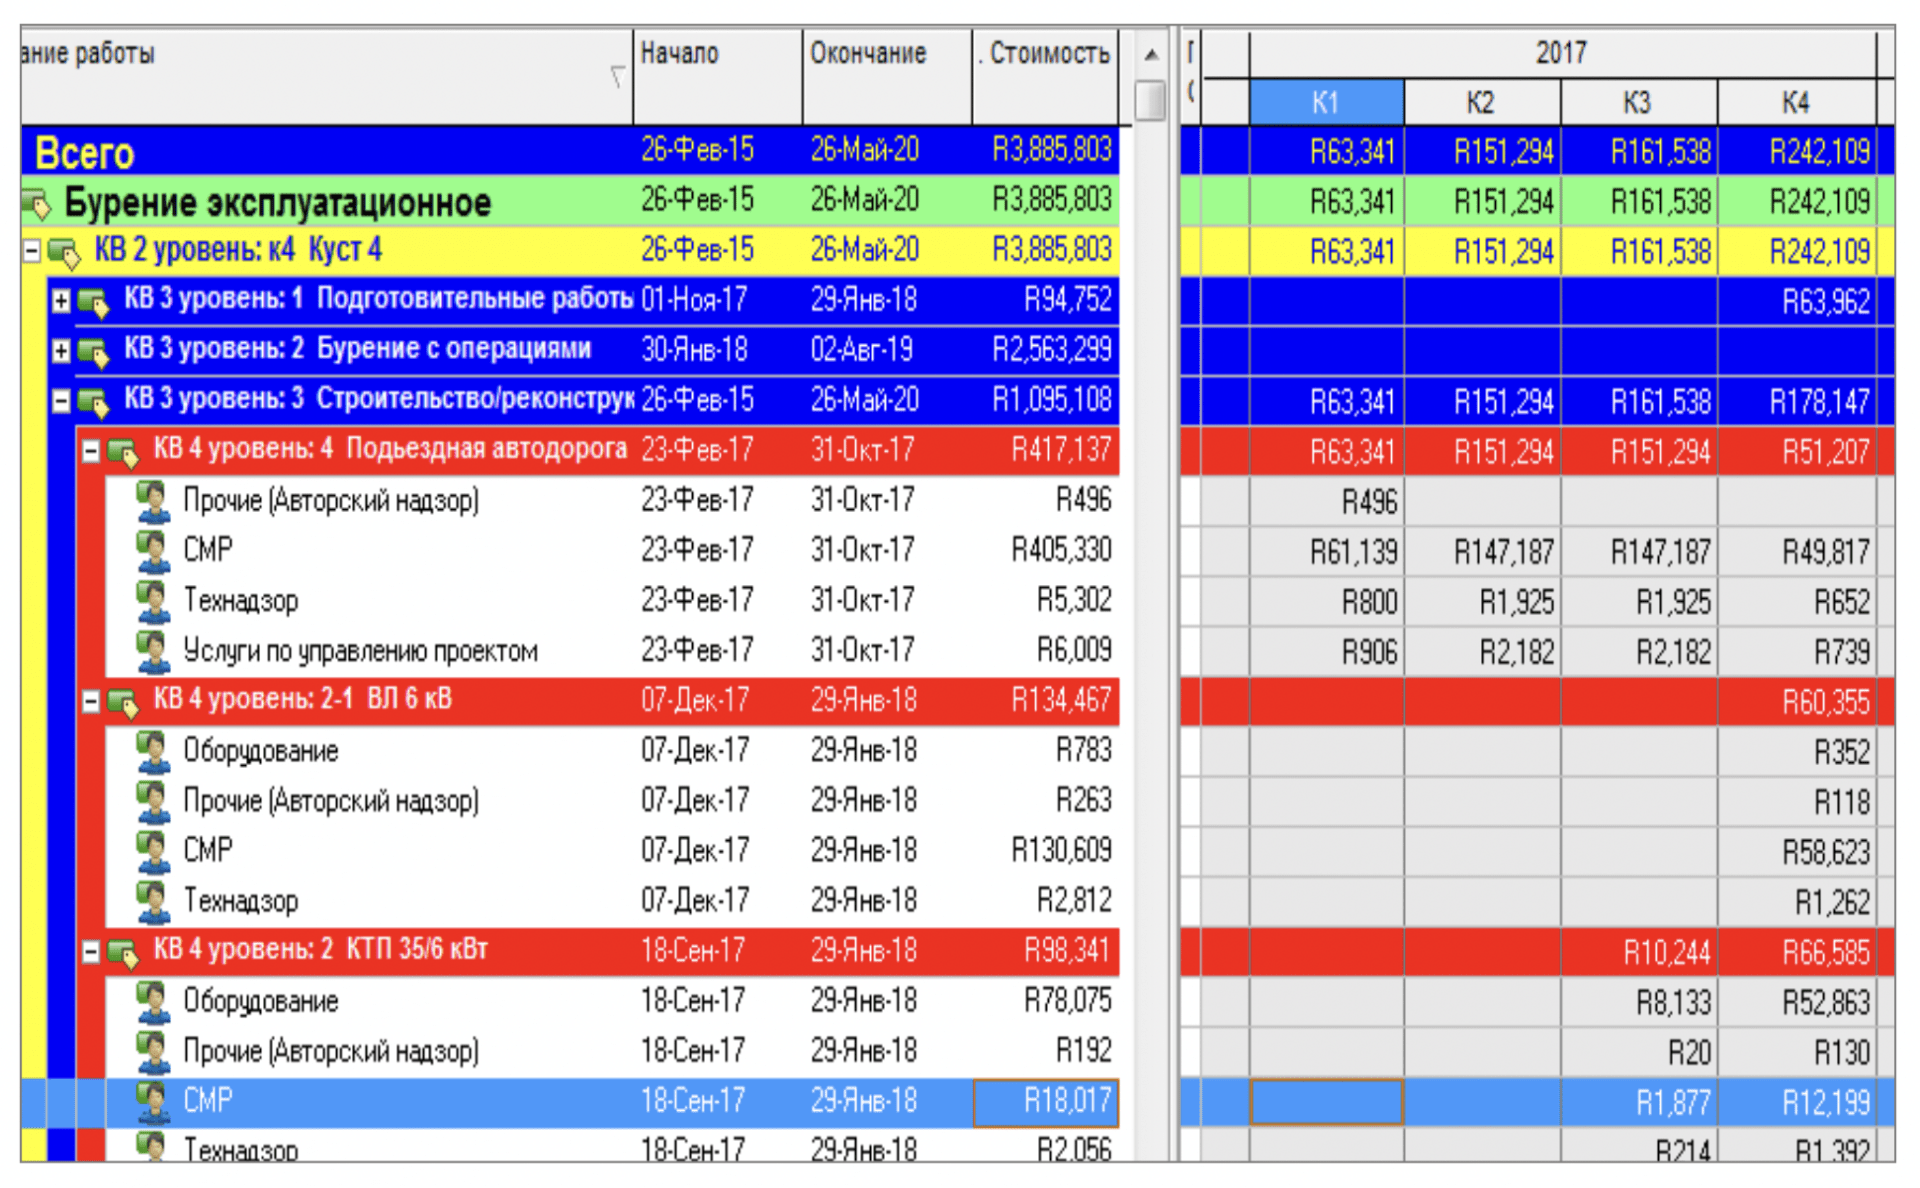Click the scroll up arrow of the table
This screenshot has width=1920, height=1188.
(x=1151, y=55)
